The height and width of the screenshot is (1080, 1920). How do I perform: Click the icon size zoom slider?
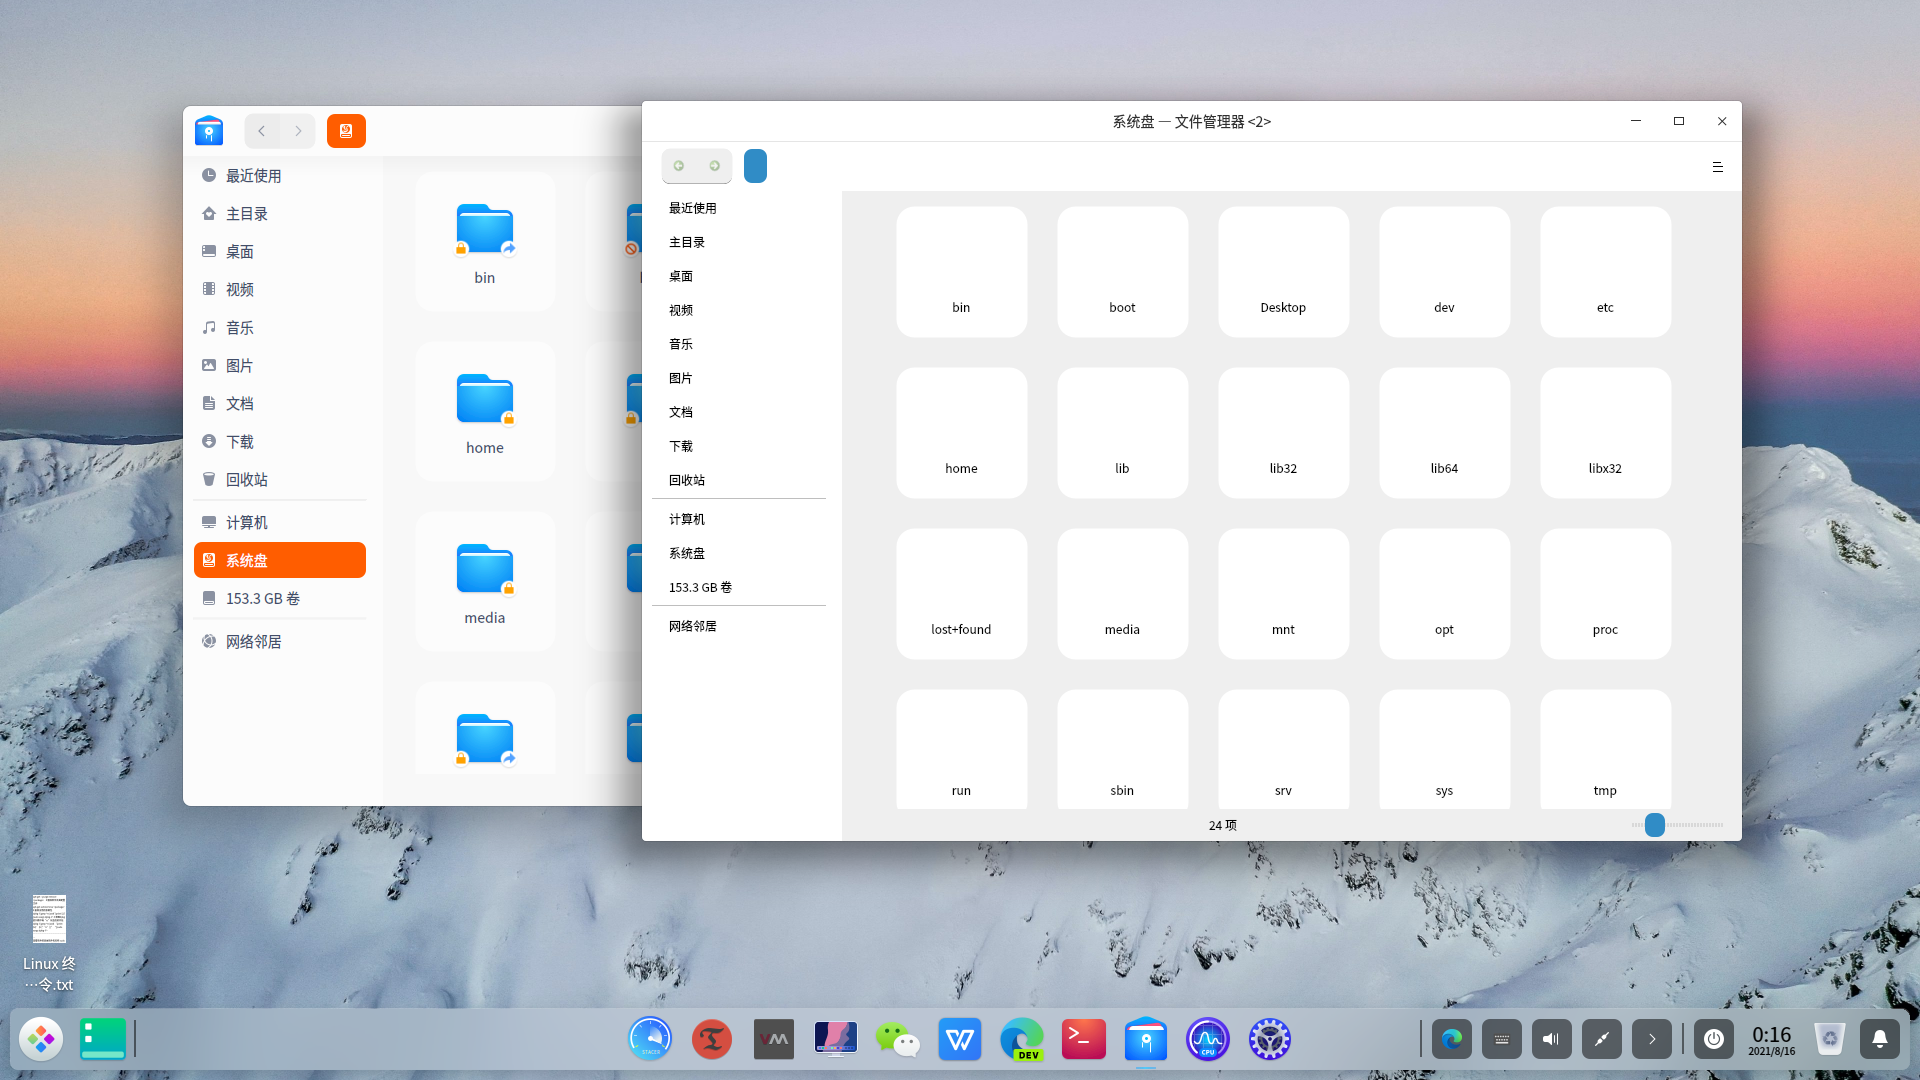(1655, 825)
